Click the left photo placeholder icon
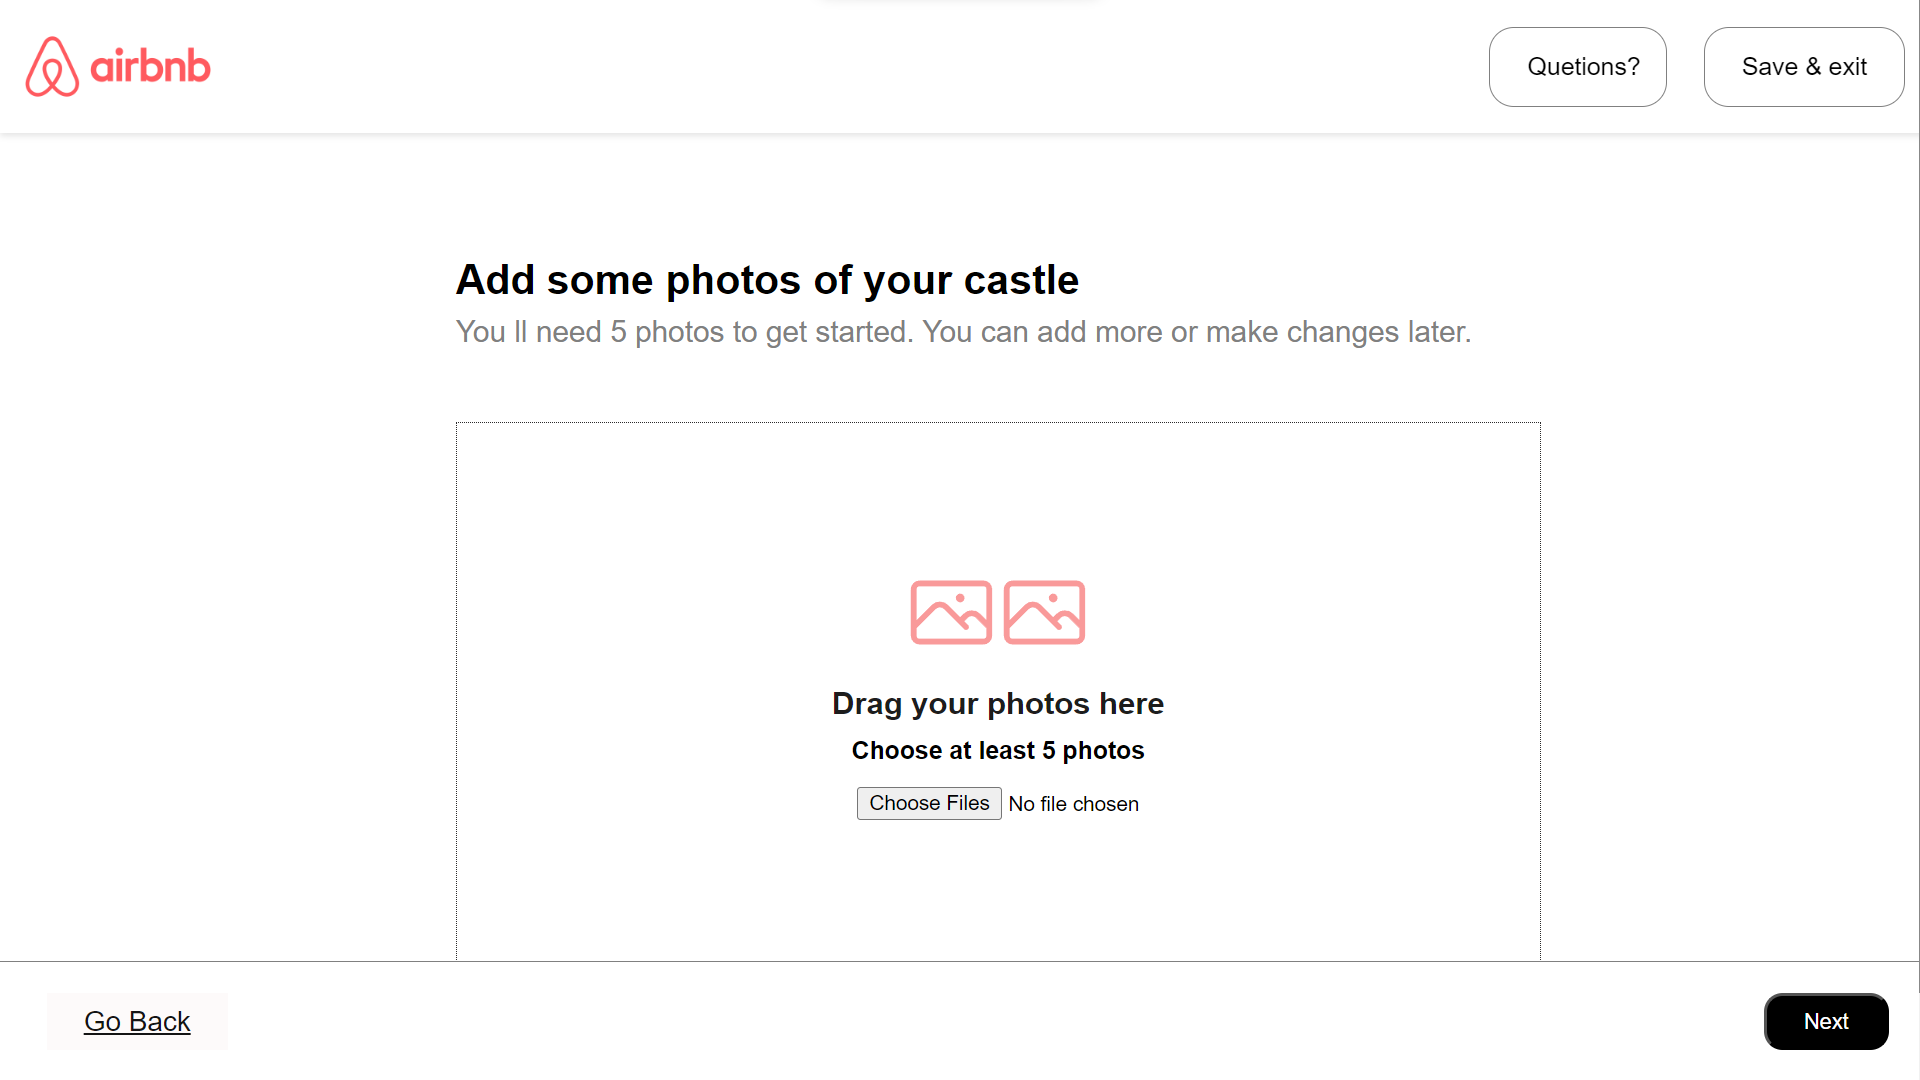The image size is (1920, 1080). tap(950, 612)
